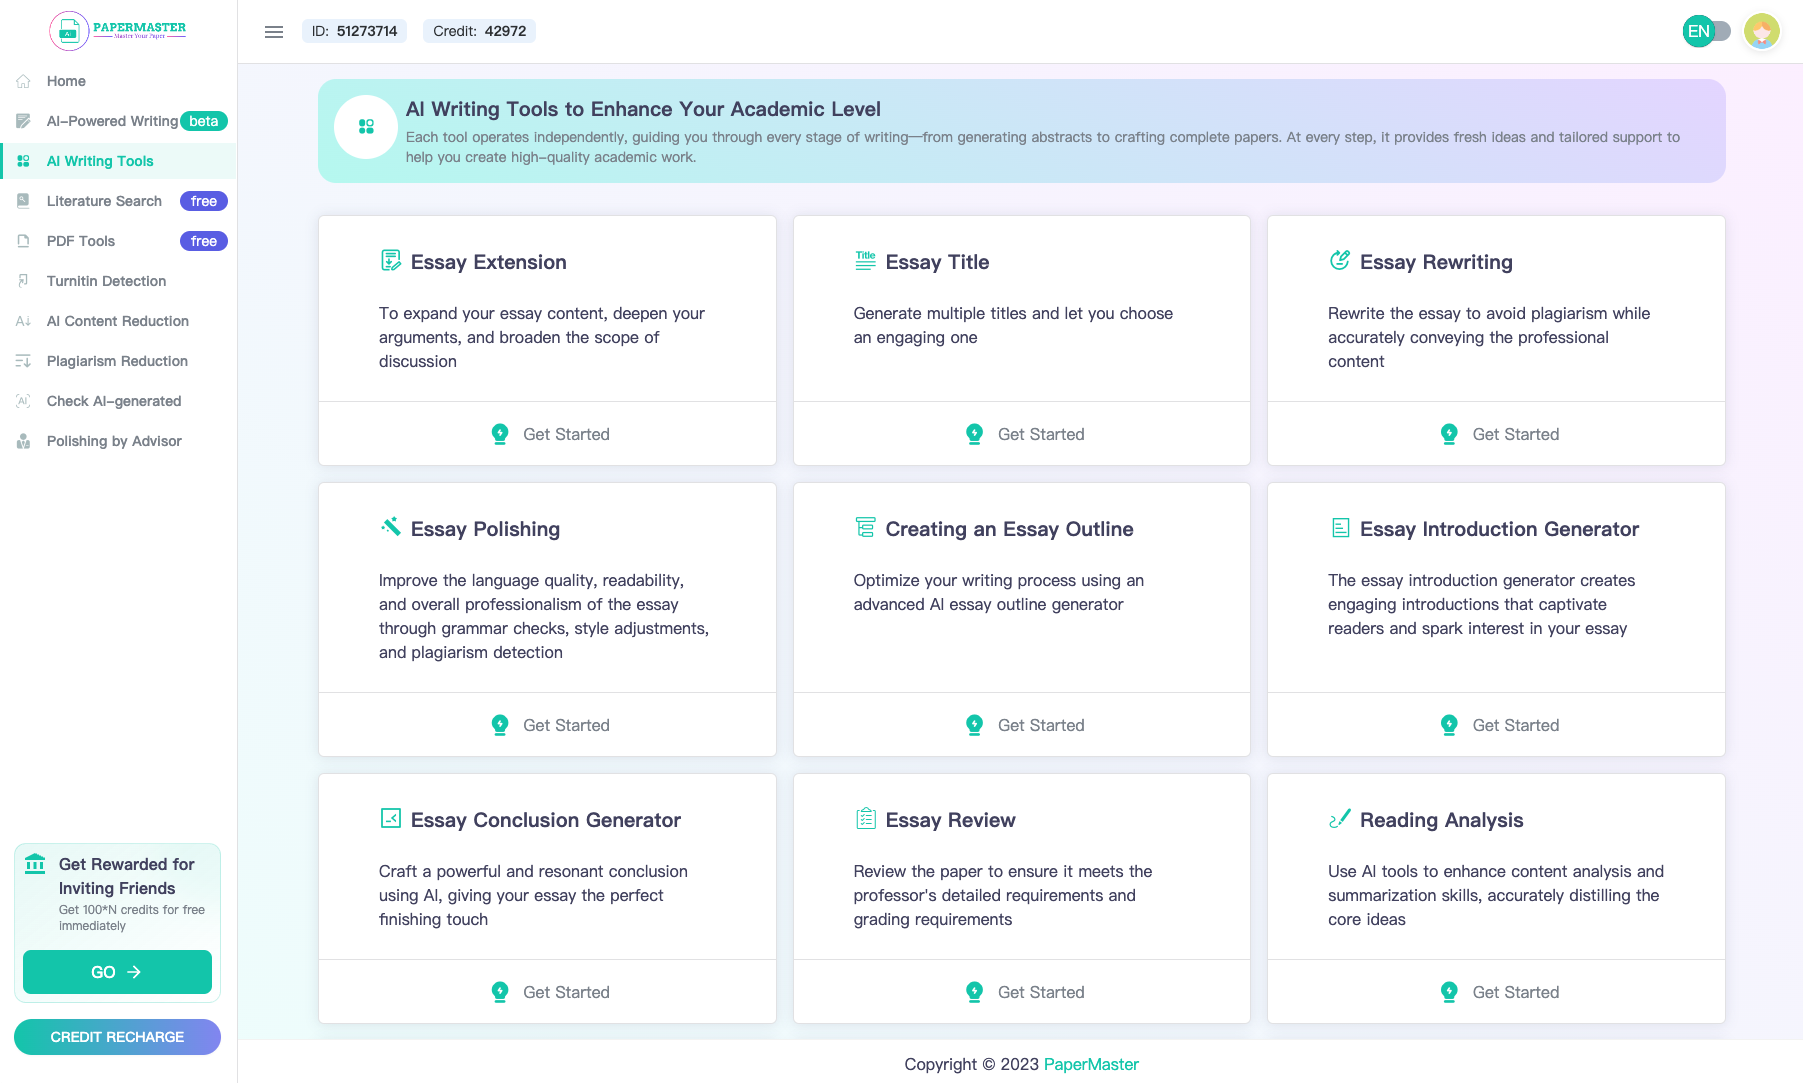Open the user avatar profile menu

coord(1761,31)
